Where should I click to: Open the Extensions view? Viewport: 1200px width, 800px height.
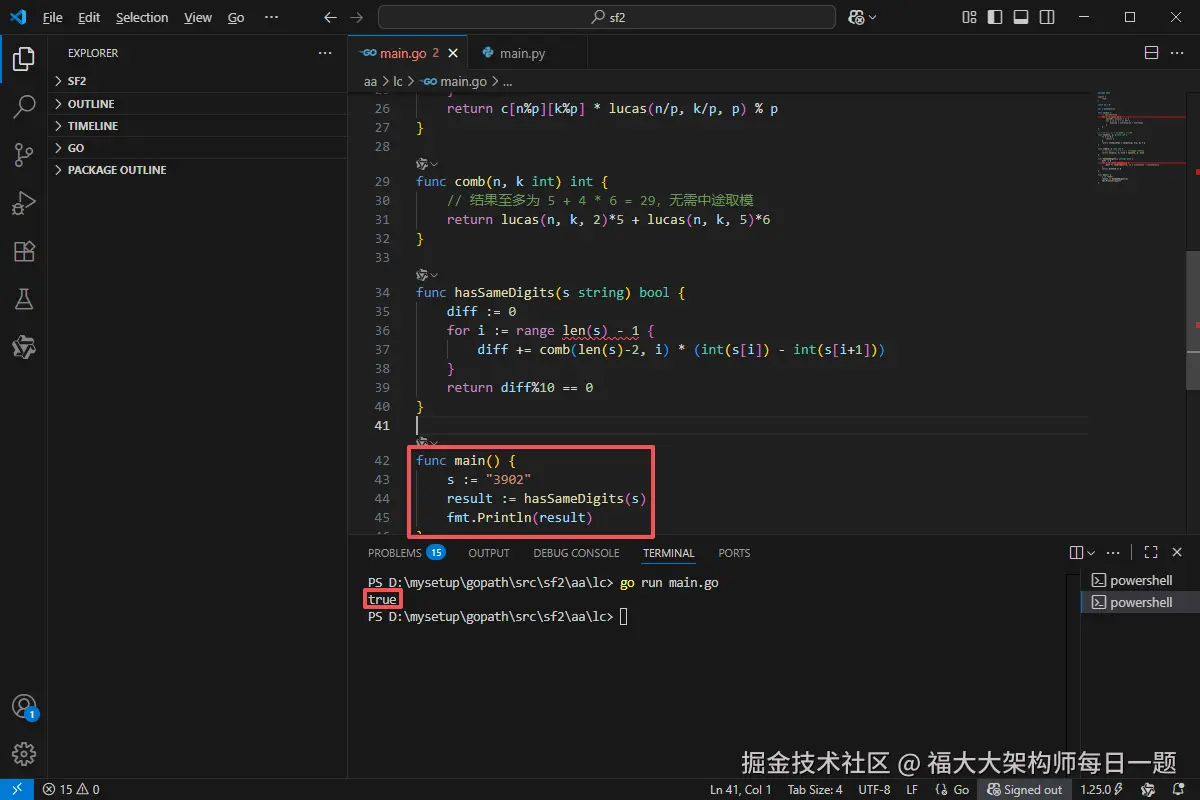point(24,251)
